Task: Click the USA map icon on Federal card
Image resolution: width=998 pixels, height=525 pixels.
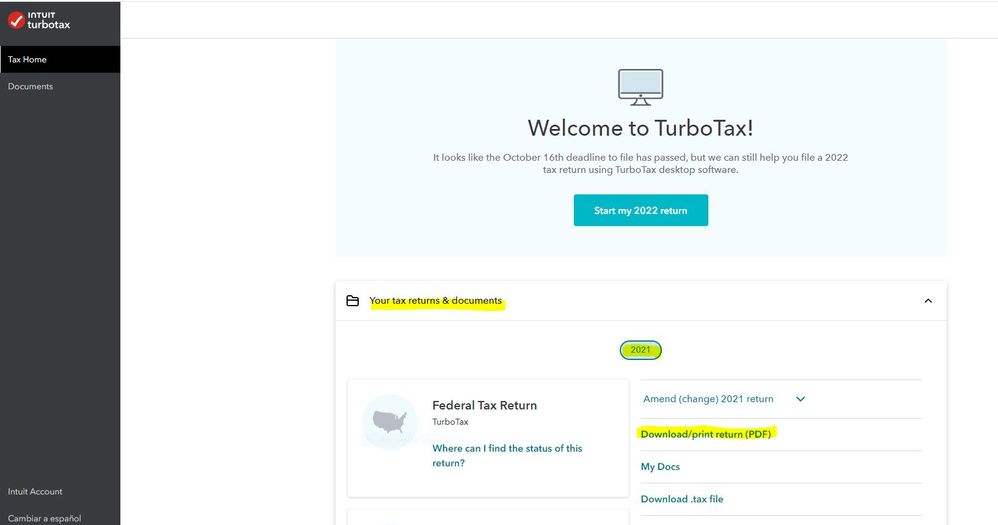Action: (x=389, y=422)
